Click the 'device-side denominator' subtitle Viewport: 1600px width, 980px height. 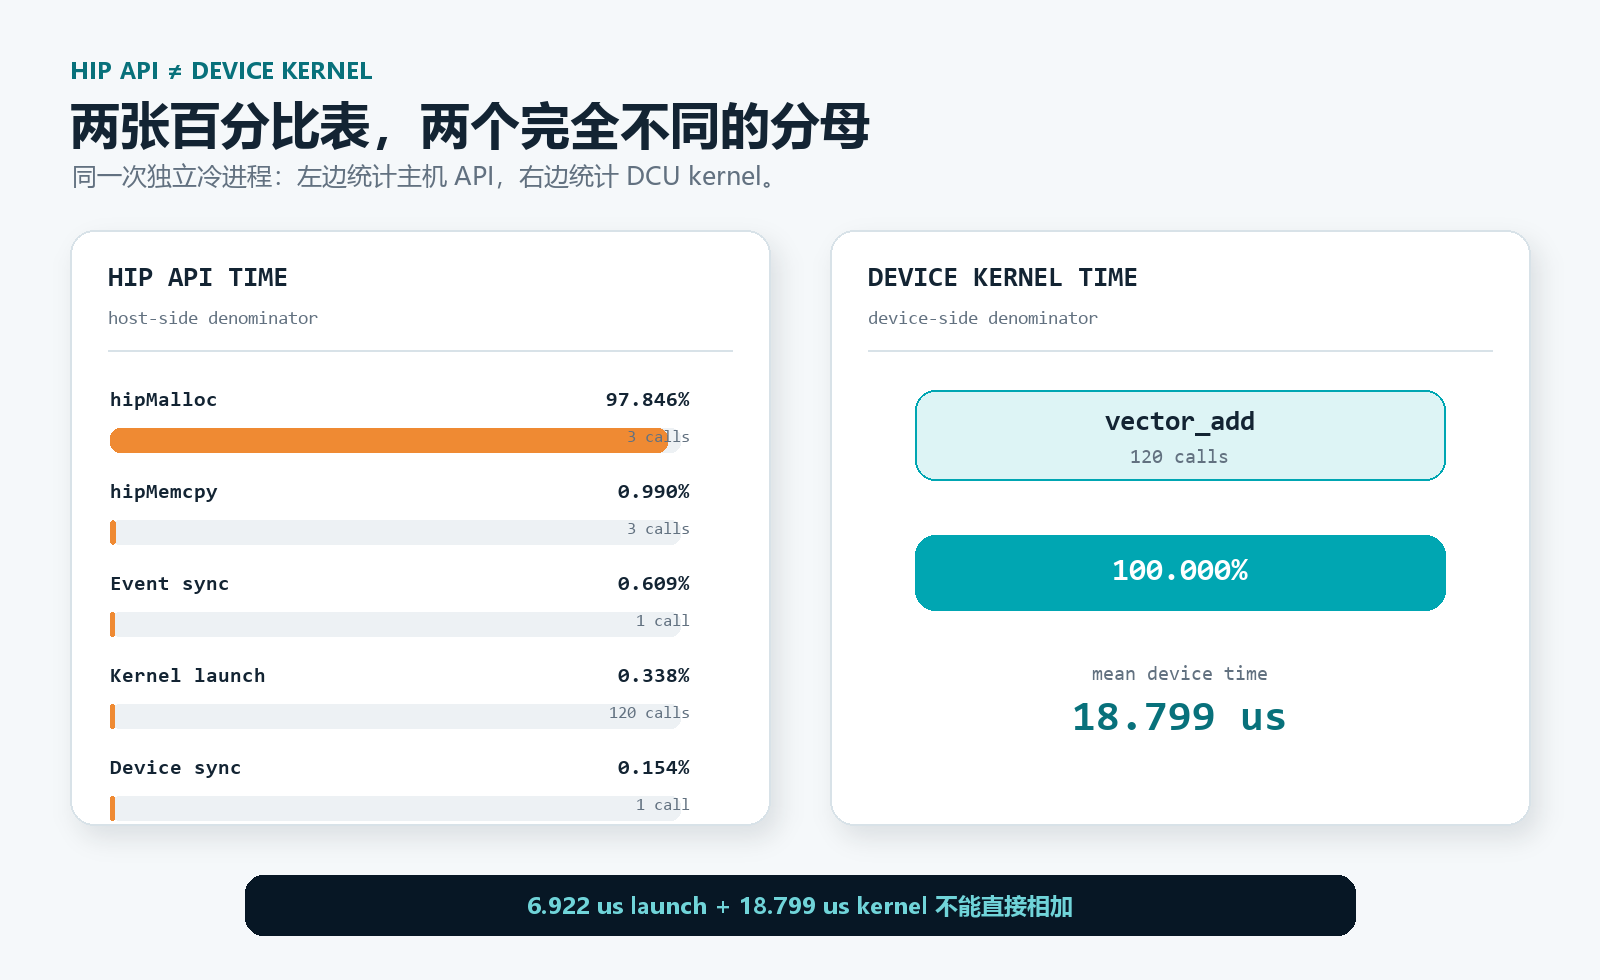tap(983, 318)
